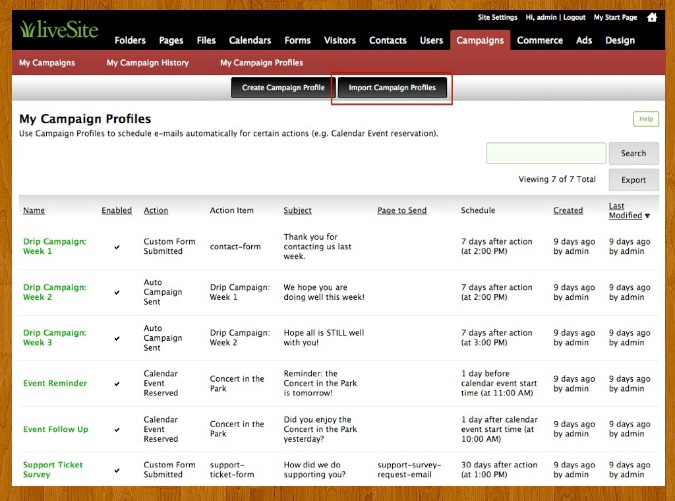The image size is (675, 501).
Task: Click enabled checkmark for Drip Campaign: Week 3
Action: (x=117, y=338)
